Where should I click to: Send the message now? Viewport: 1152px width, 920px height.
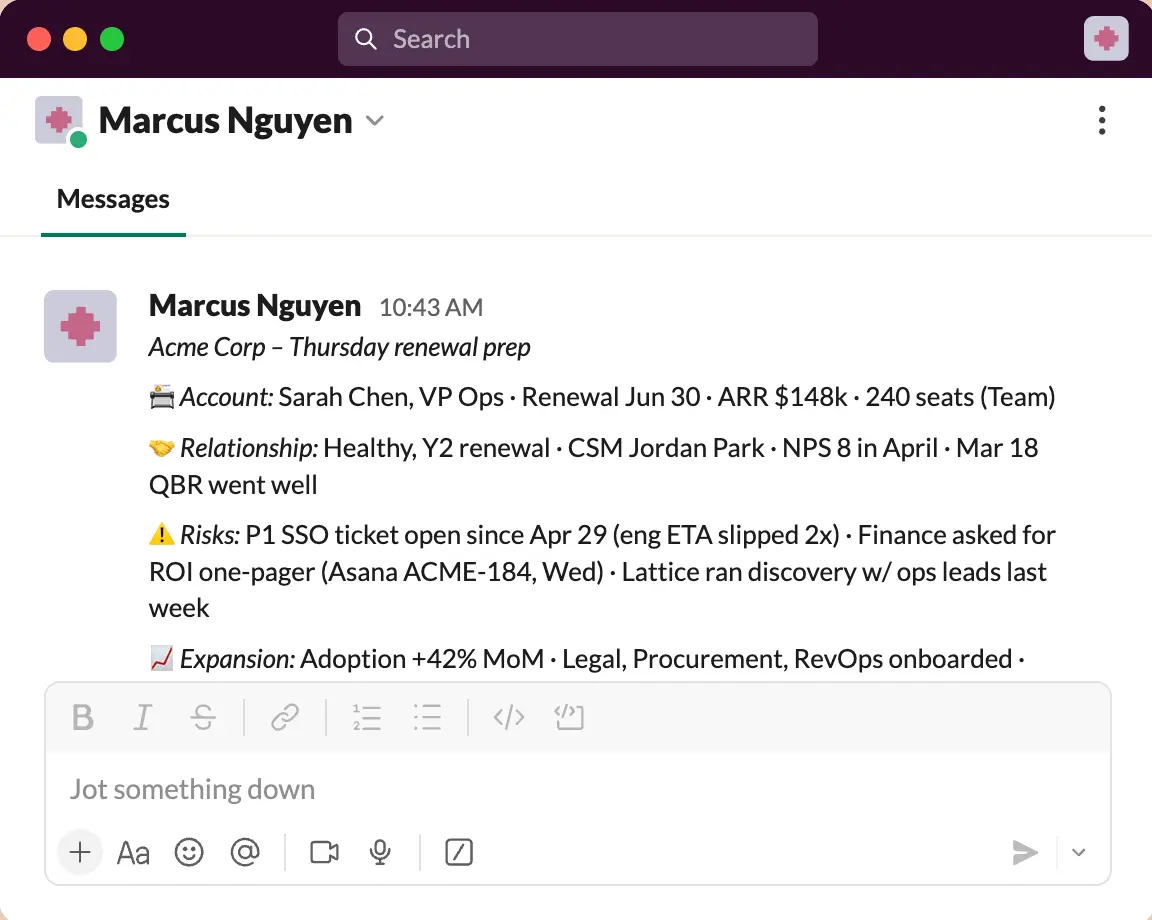point(1025,852)
